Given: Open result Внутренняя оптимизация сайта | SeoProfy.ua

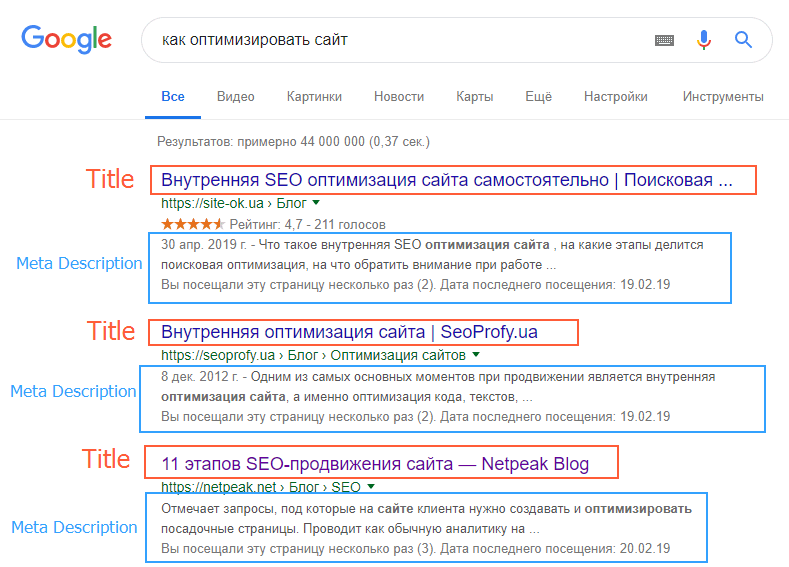Looking at the screenshot, I should [x=349, y=332].
